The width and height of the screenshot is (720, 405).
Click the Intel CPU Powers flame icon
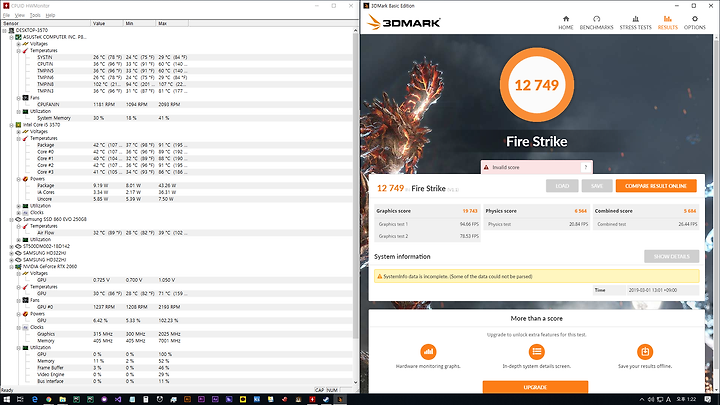point(25,179)
